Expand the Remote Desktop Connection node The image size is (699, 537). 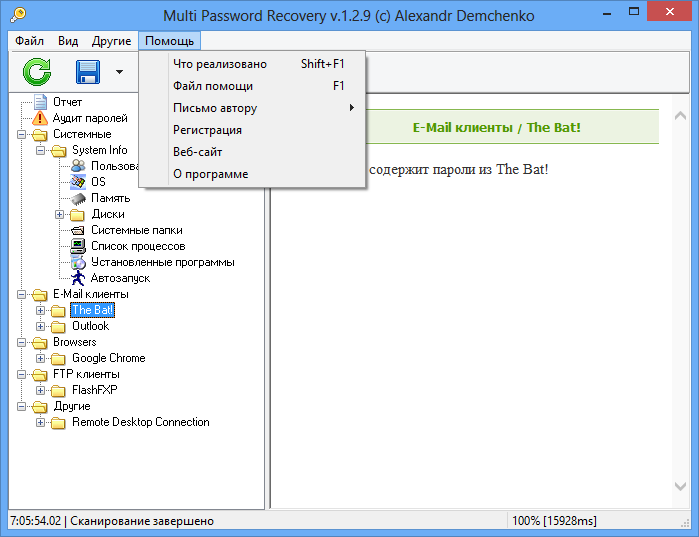(41, 422)
